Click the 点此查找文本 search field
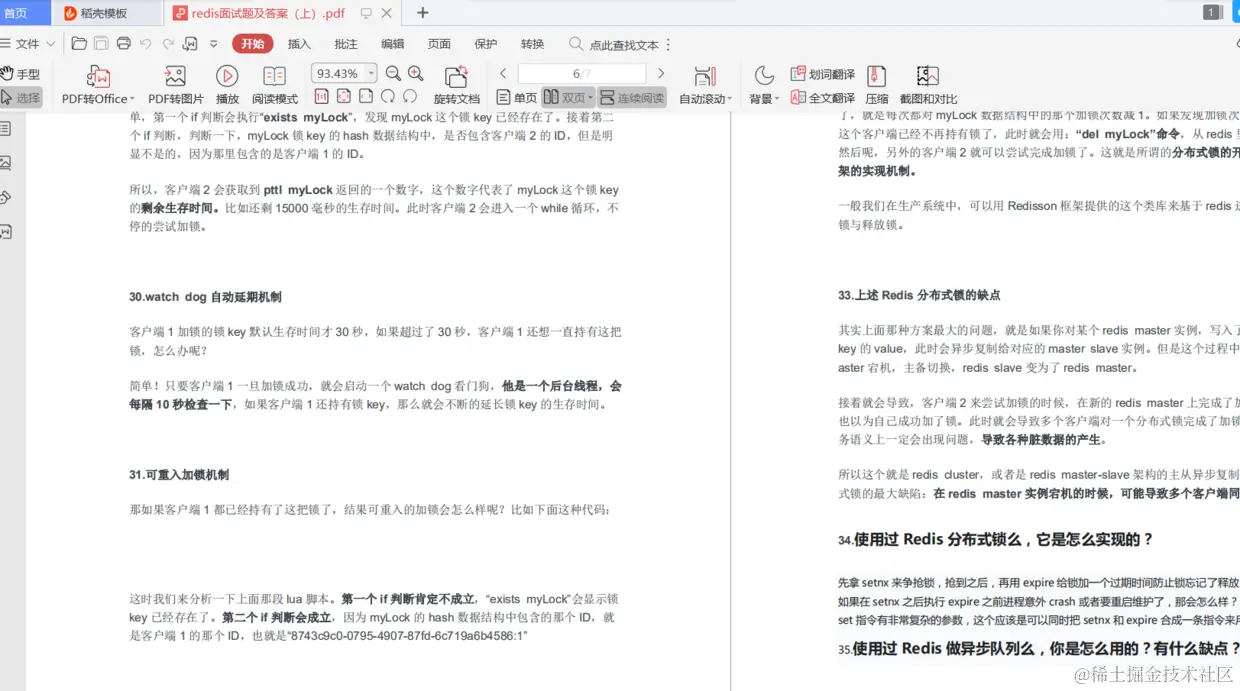1240x691 pixels. [x=625, y=45]
